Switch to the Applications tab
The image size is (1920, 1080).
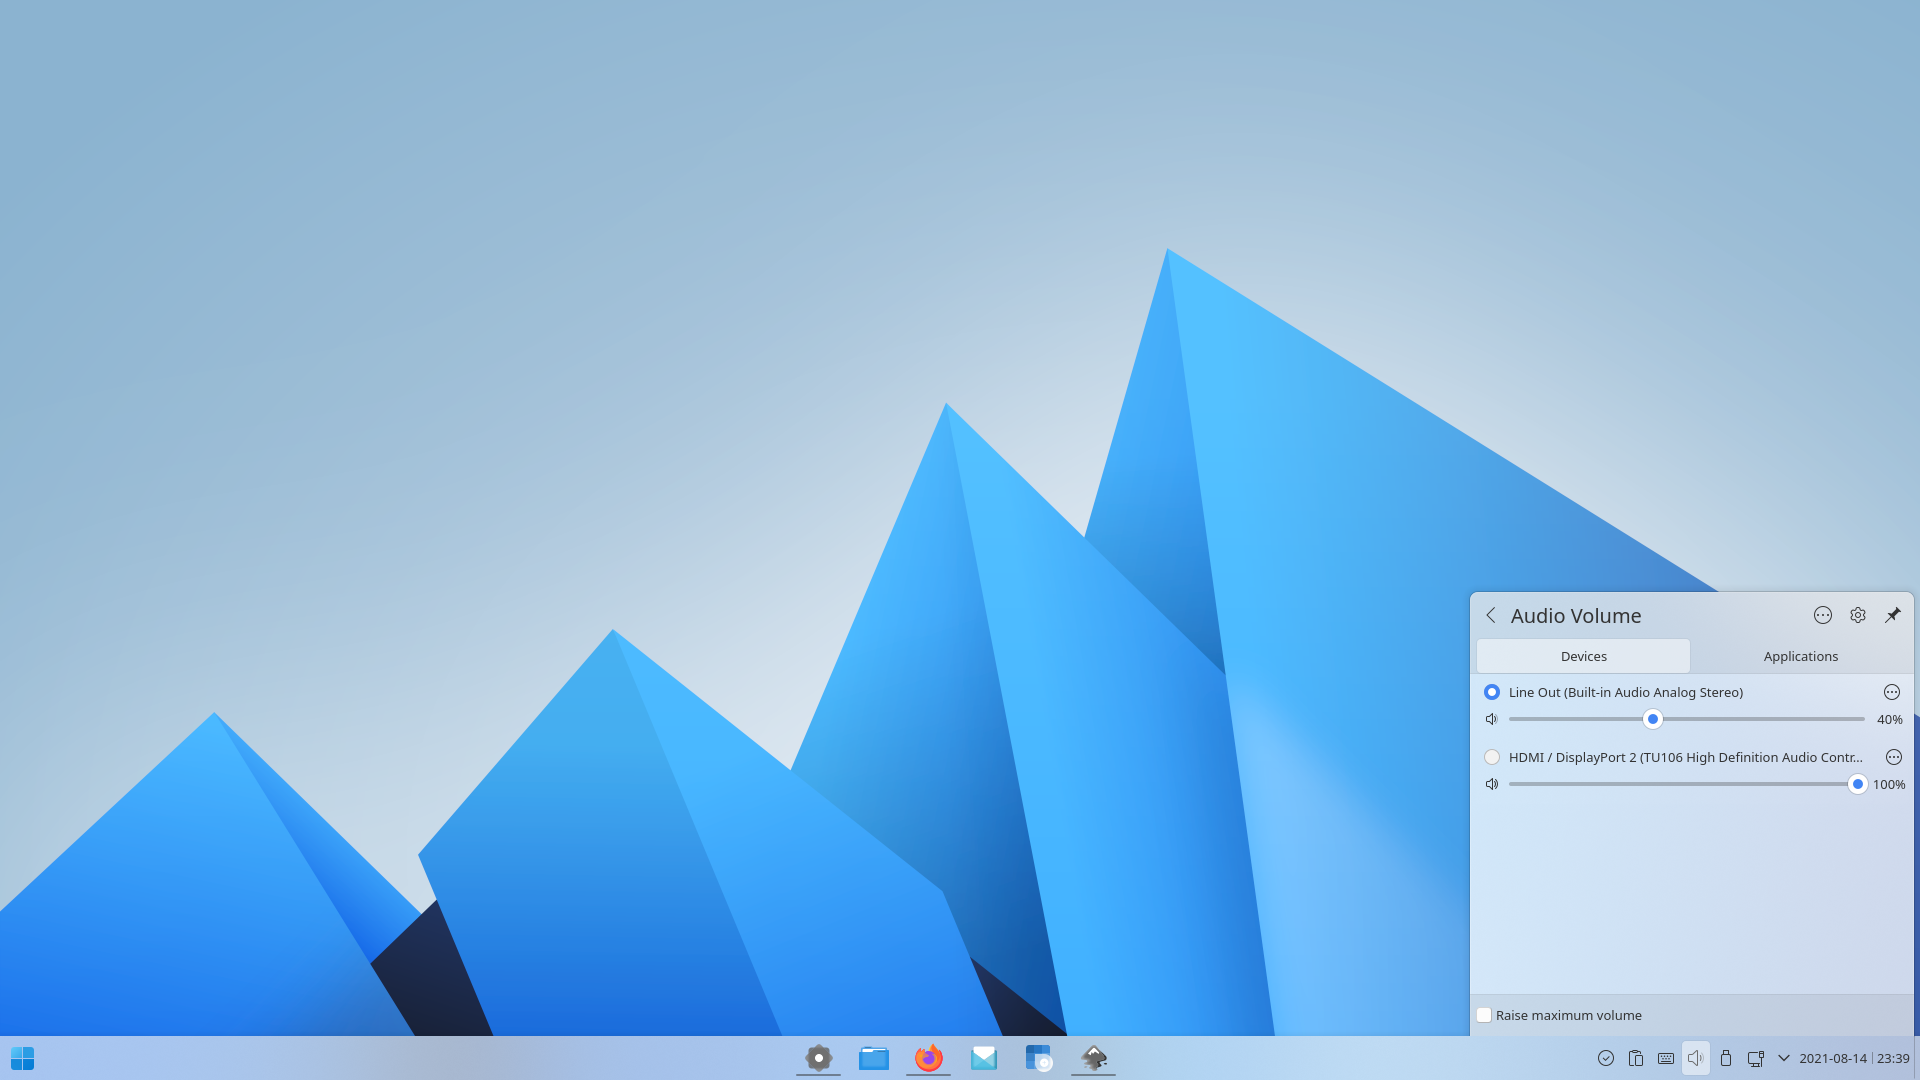1801,656
